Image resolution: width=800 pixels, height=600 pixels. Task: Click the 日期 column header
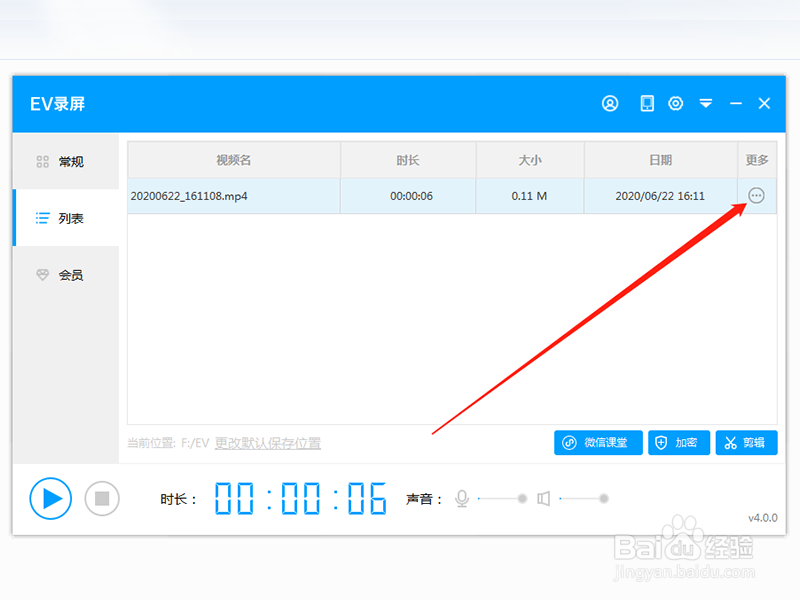(x=661, y=160)
